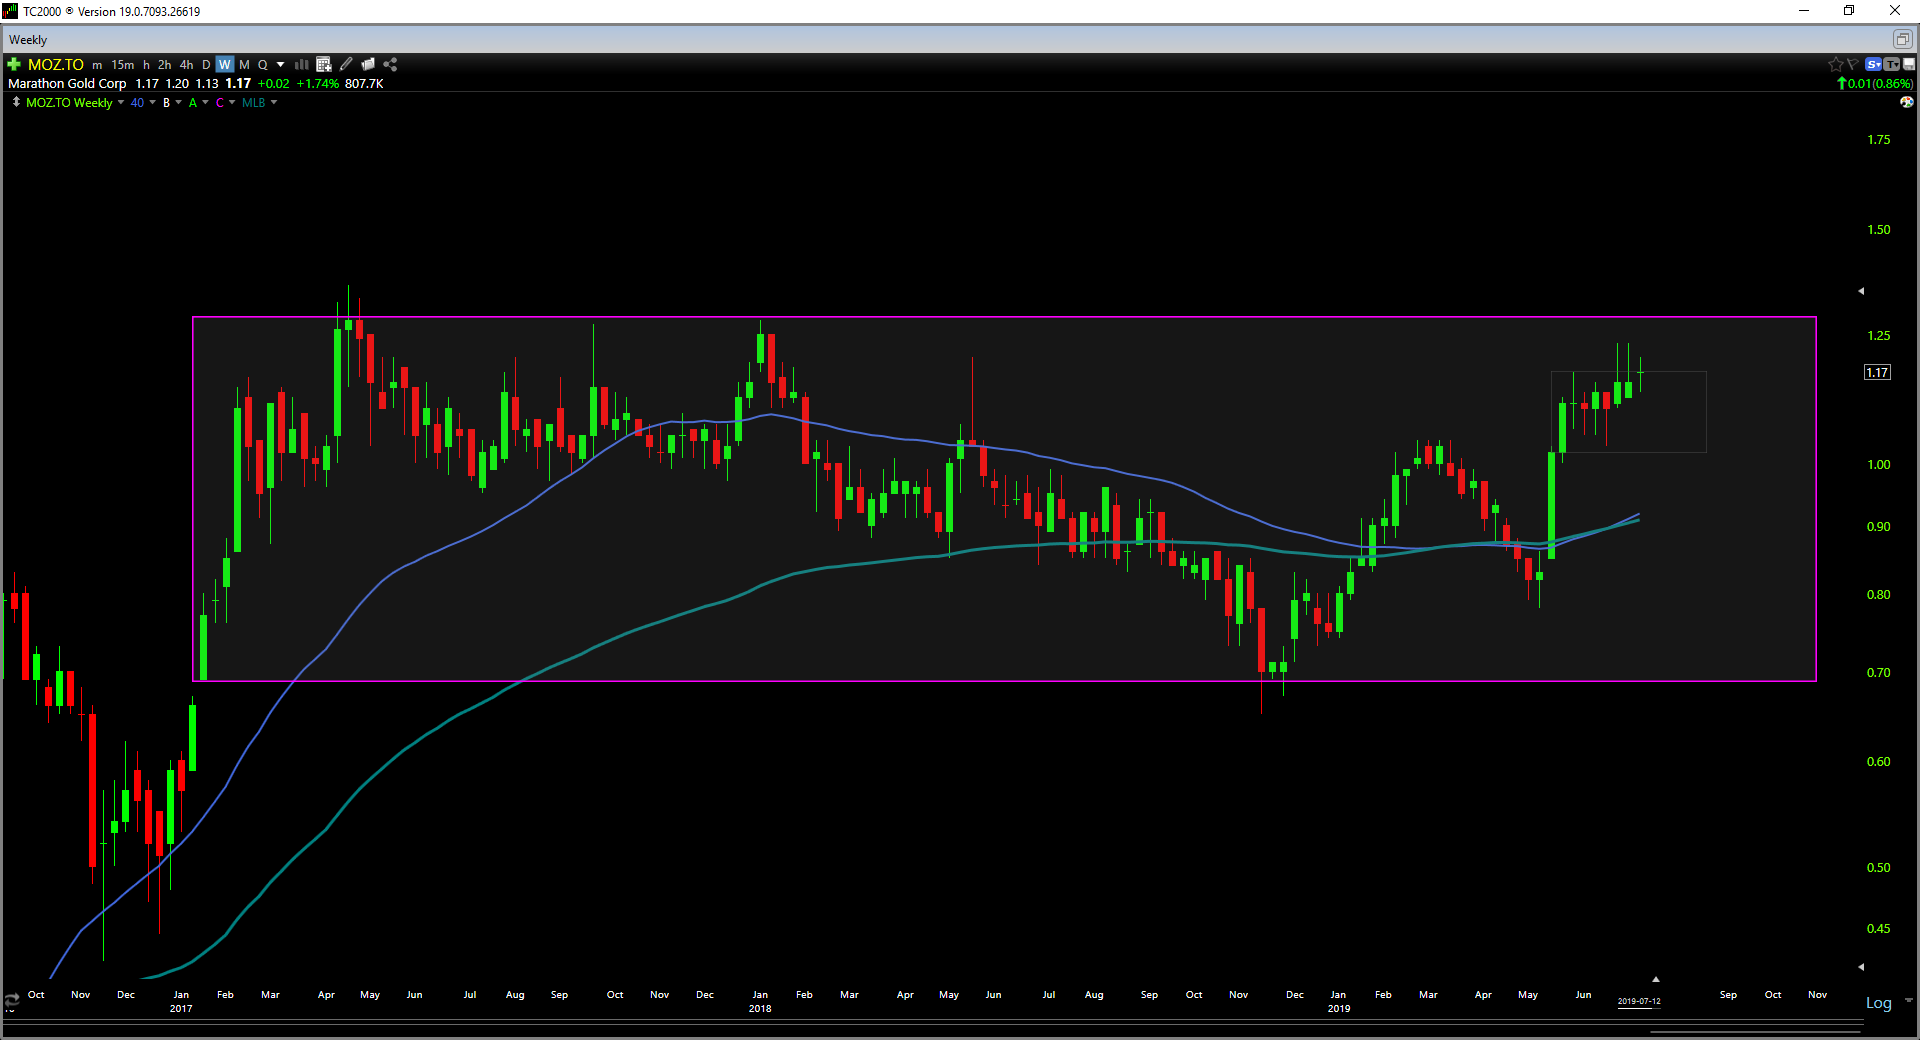Click the MOZ.TO symbol field

[x=56, y=64]
